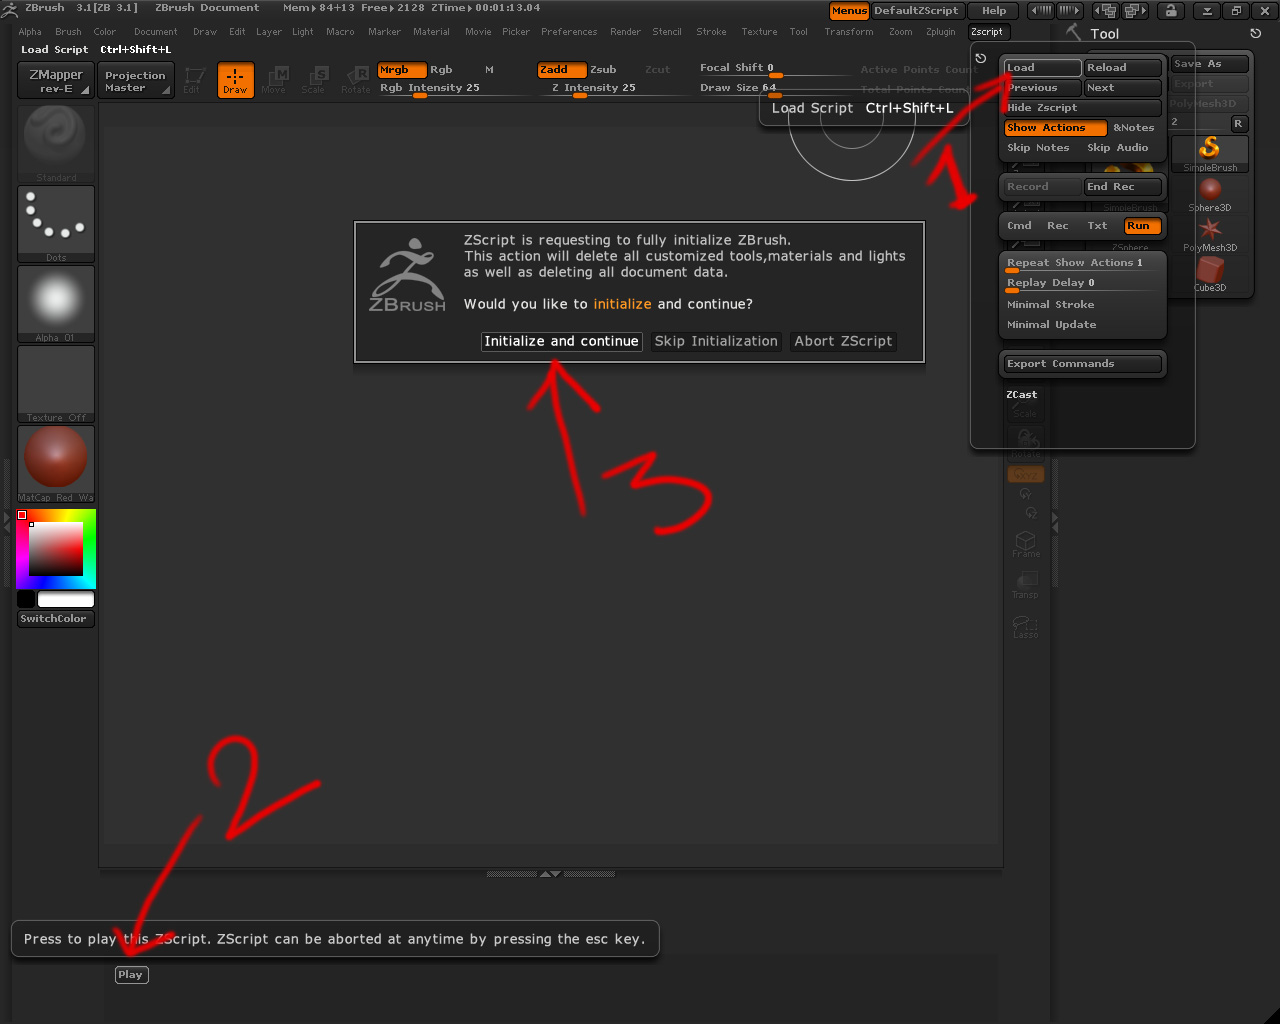The height and width of the screenshot is (1024, 1280).
Task: Toggle the Zcut button
Action: tap(658, 70)
